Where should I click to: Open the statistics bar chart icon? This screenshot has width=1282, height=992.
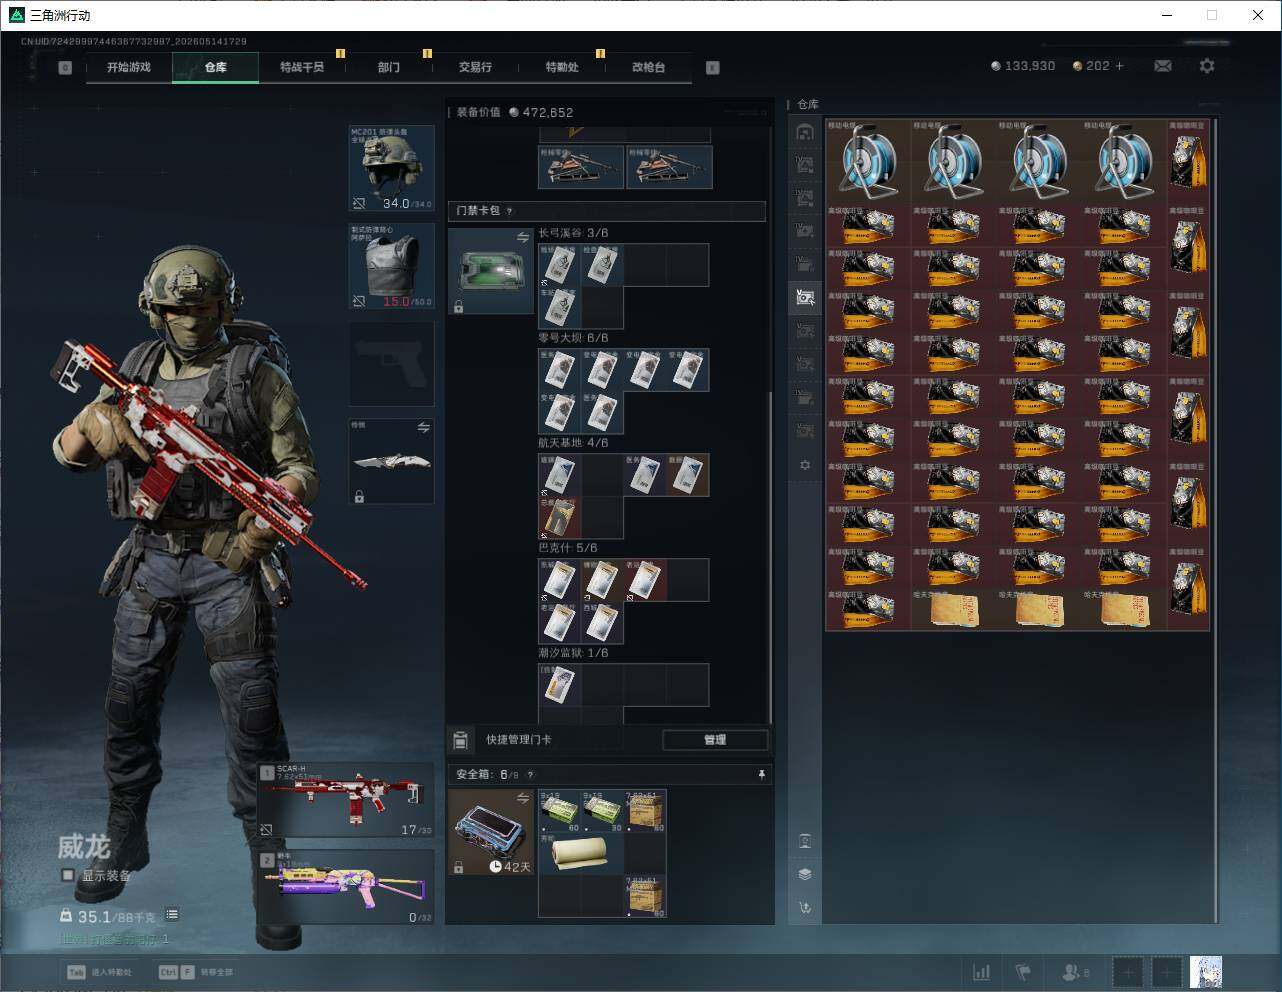[x=982, y=972]
